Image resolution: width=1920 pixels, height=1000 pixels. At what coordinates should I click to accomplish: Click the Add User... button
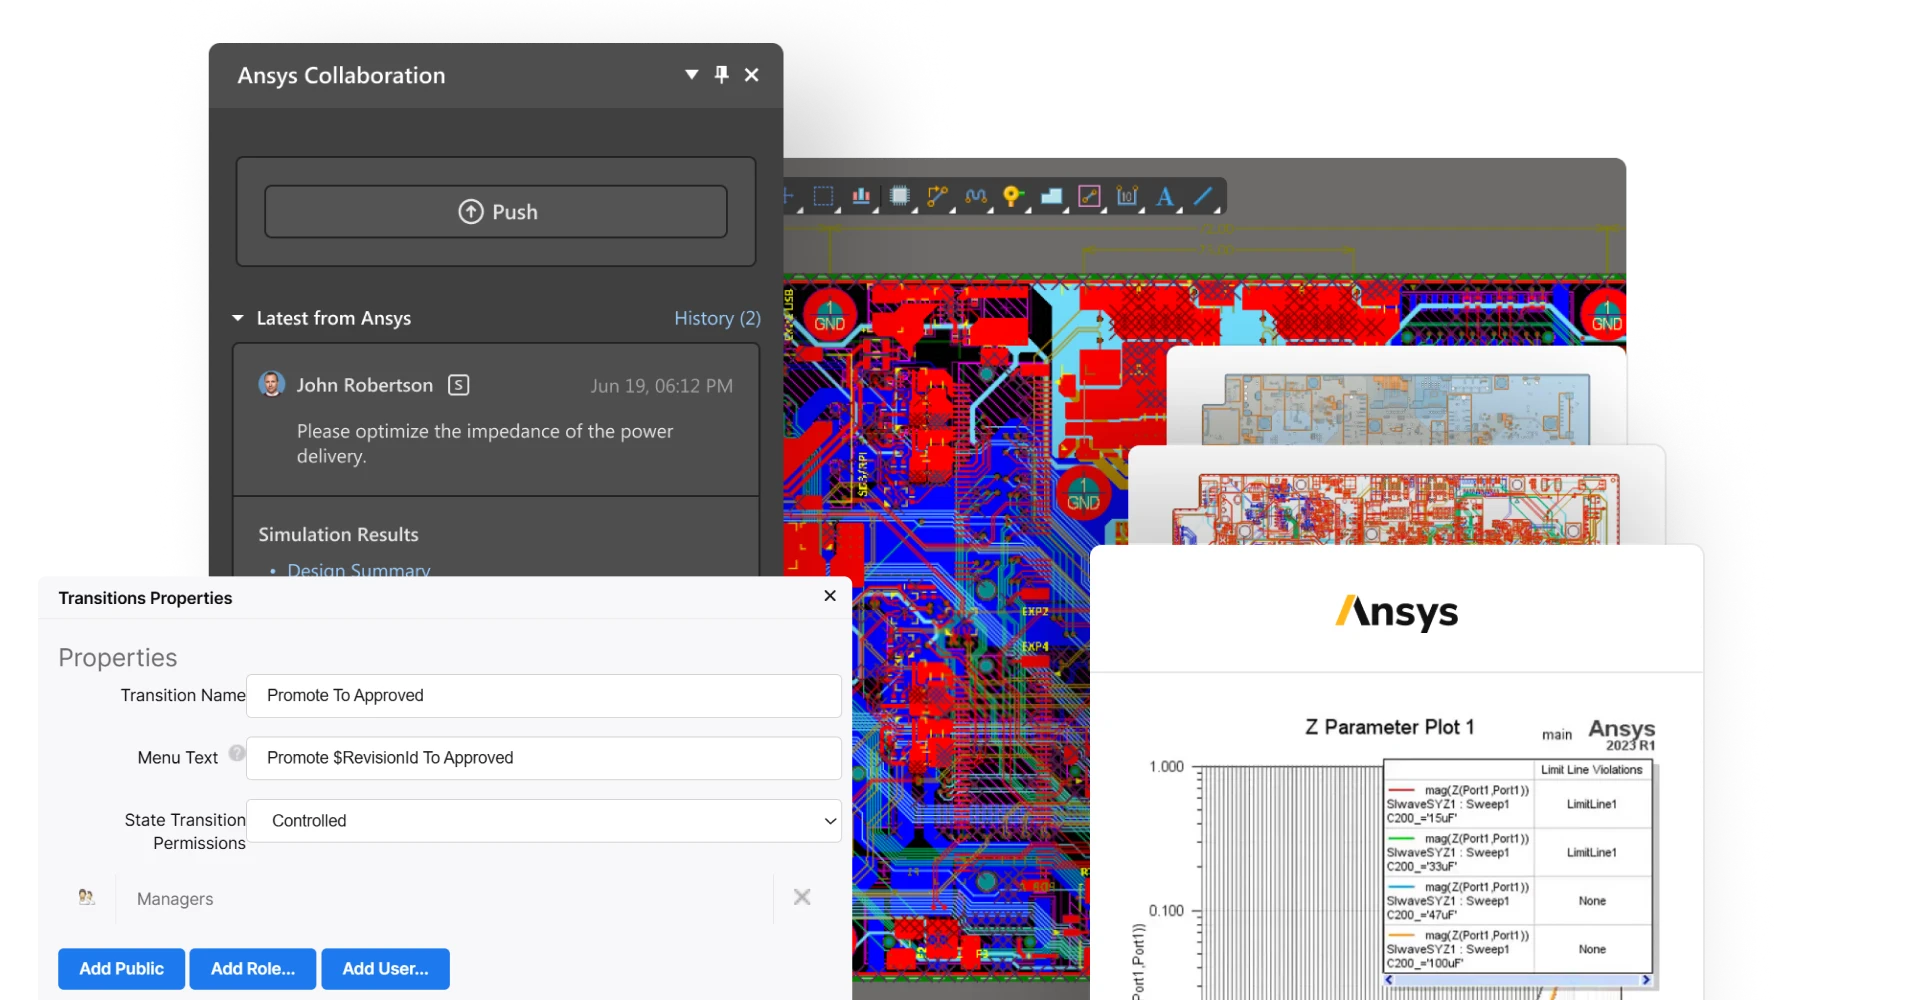385,968
